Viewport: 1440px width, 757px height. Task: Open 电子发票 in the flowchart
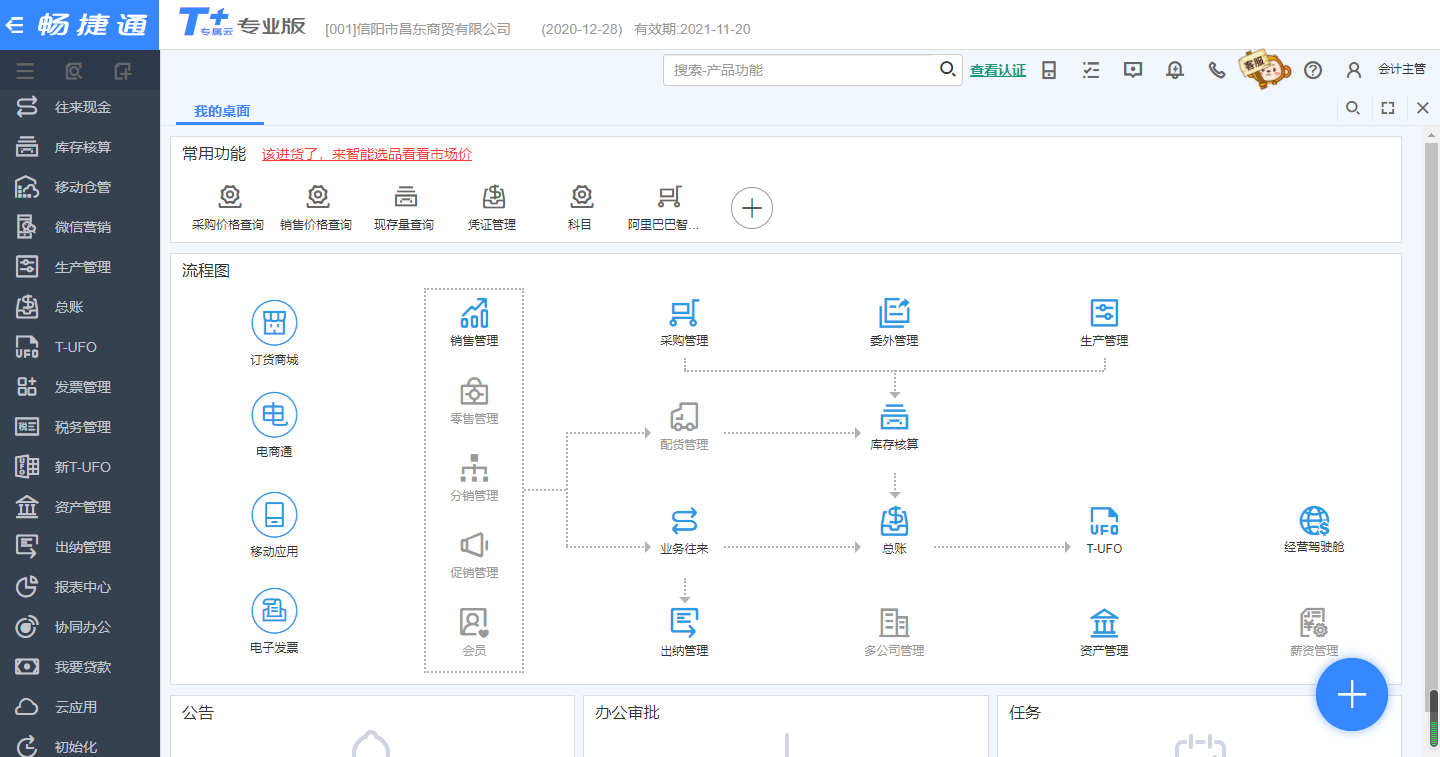click(x=274, y=621)
